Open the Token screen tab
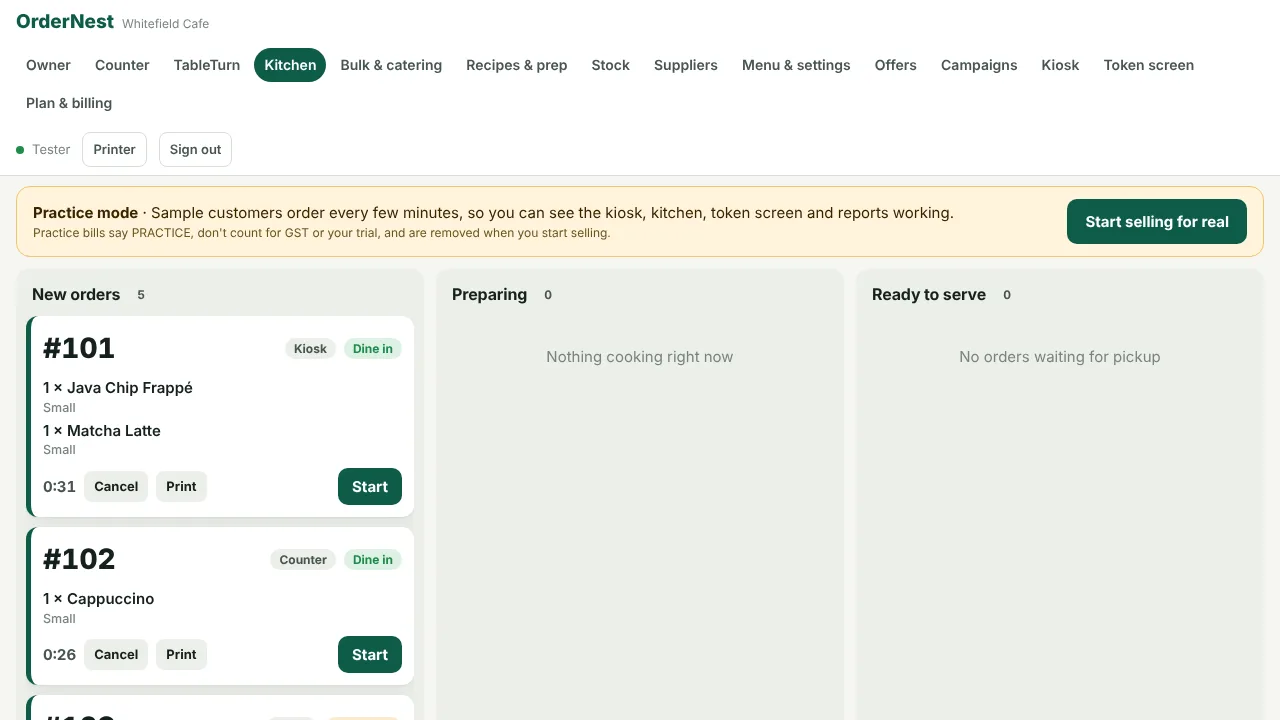Image resolution: width=1280 pixels, height=720 pixels. (1149, 65)
